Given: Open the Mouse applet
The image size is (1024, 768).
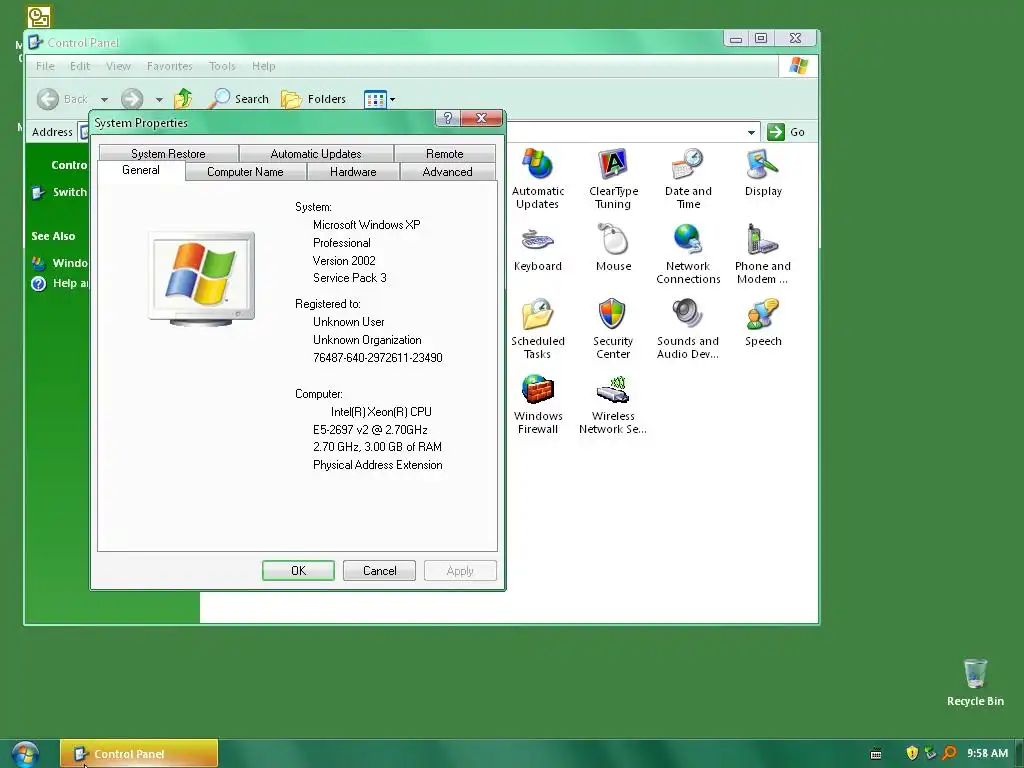Looking at the screenshot, I should 613,248.
